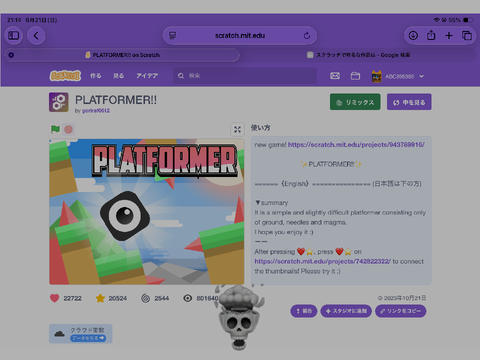480x360 pixels.
Task: Click the green リミックス button
Action: (355, 102)
